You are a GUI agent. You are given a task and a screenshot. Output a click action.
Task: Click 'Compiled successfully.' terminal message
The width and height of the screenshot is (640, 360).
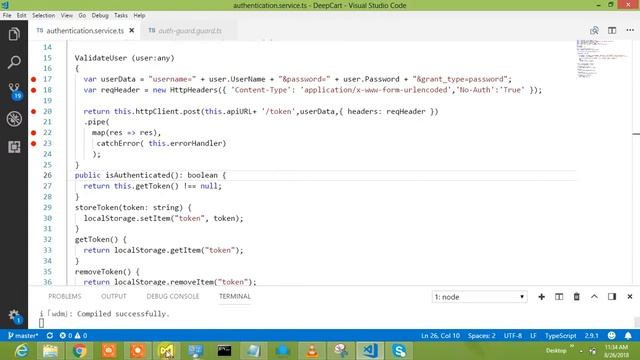click(x=123, y=314)
